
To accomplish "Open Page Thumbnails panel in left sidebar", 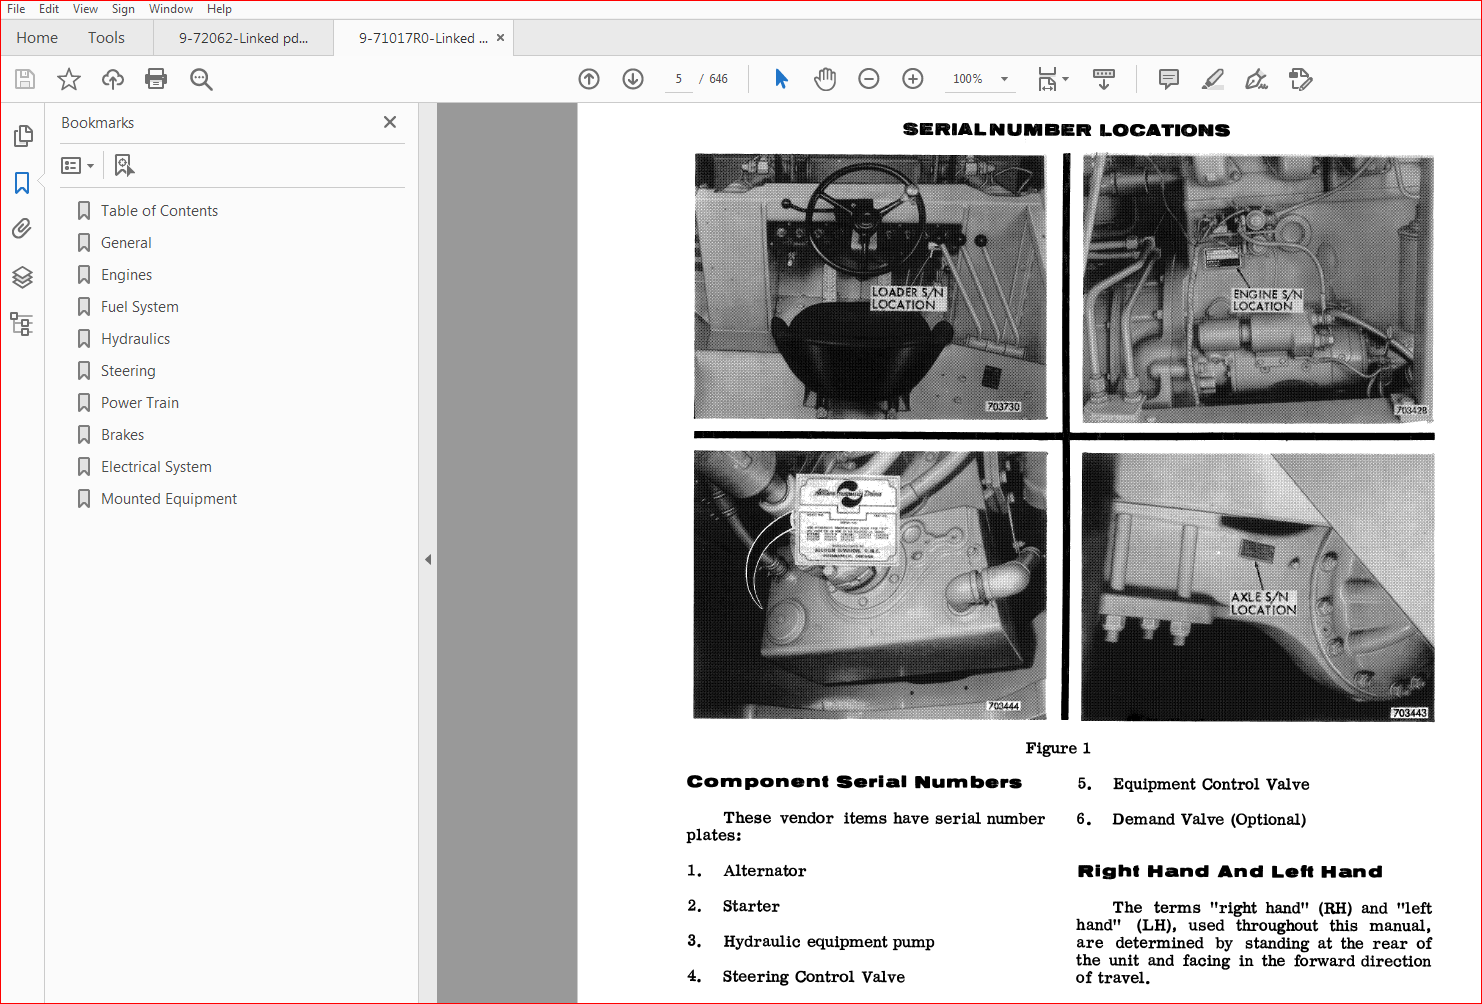I will [x=22, y=135].
